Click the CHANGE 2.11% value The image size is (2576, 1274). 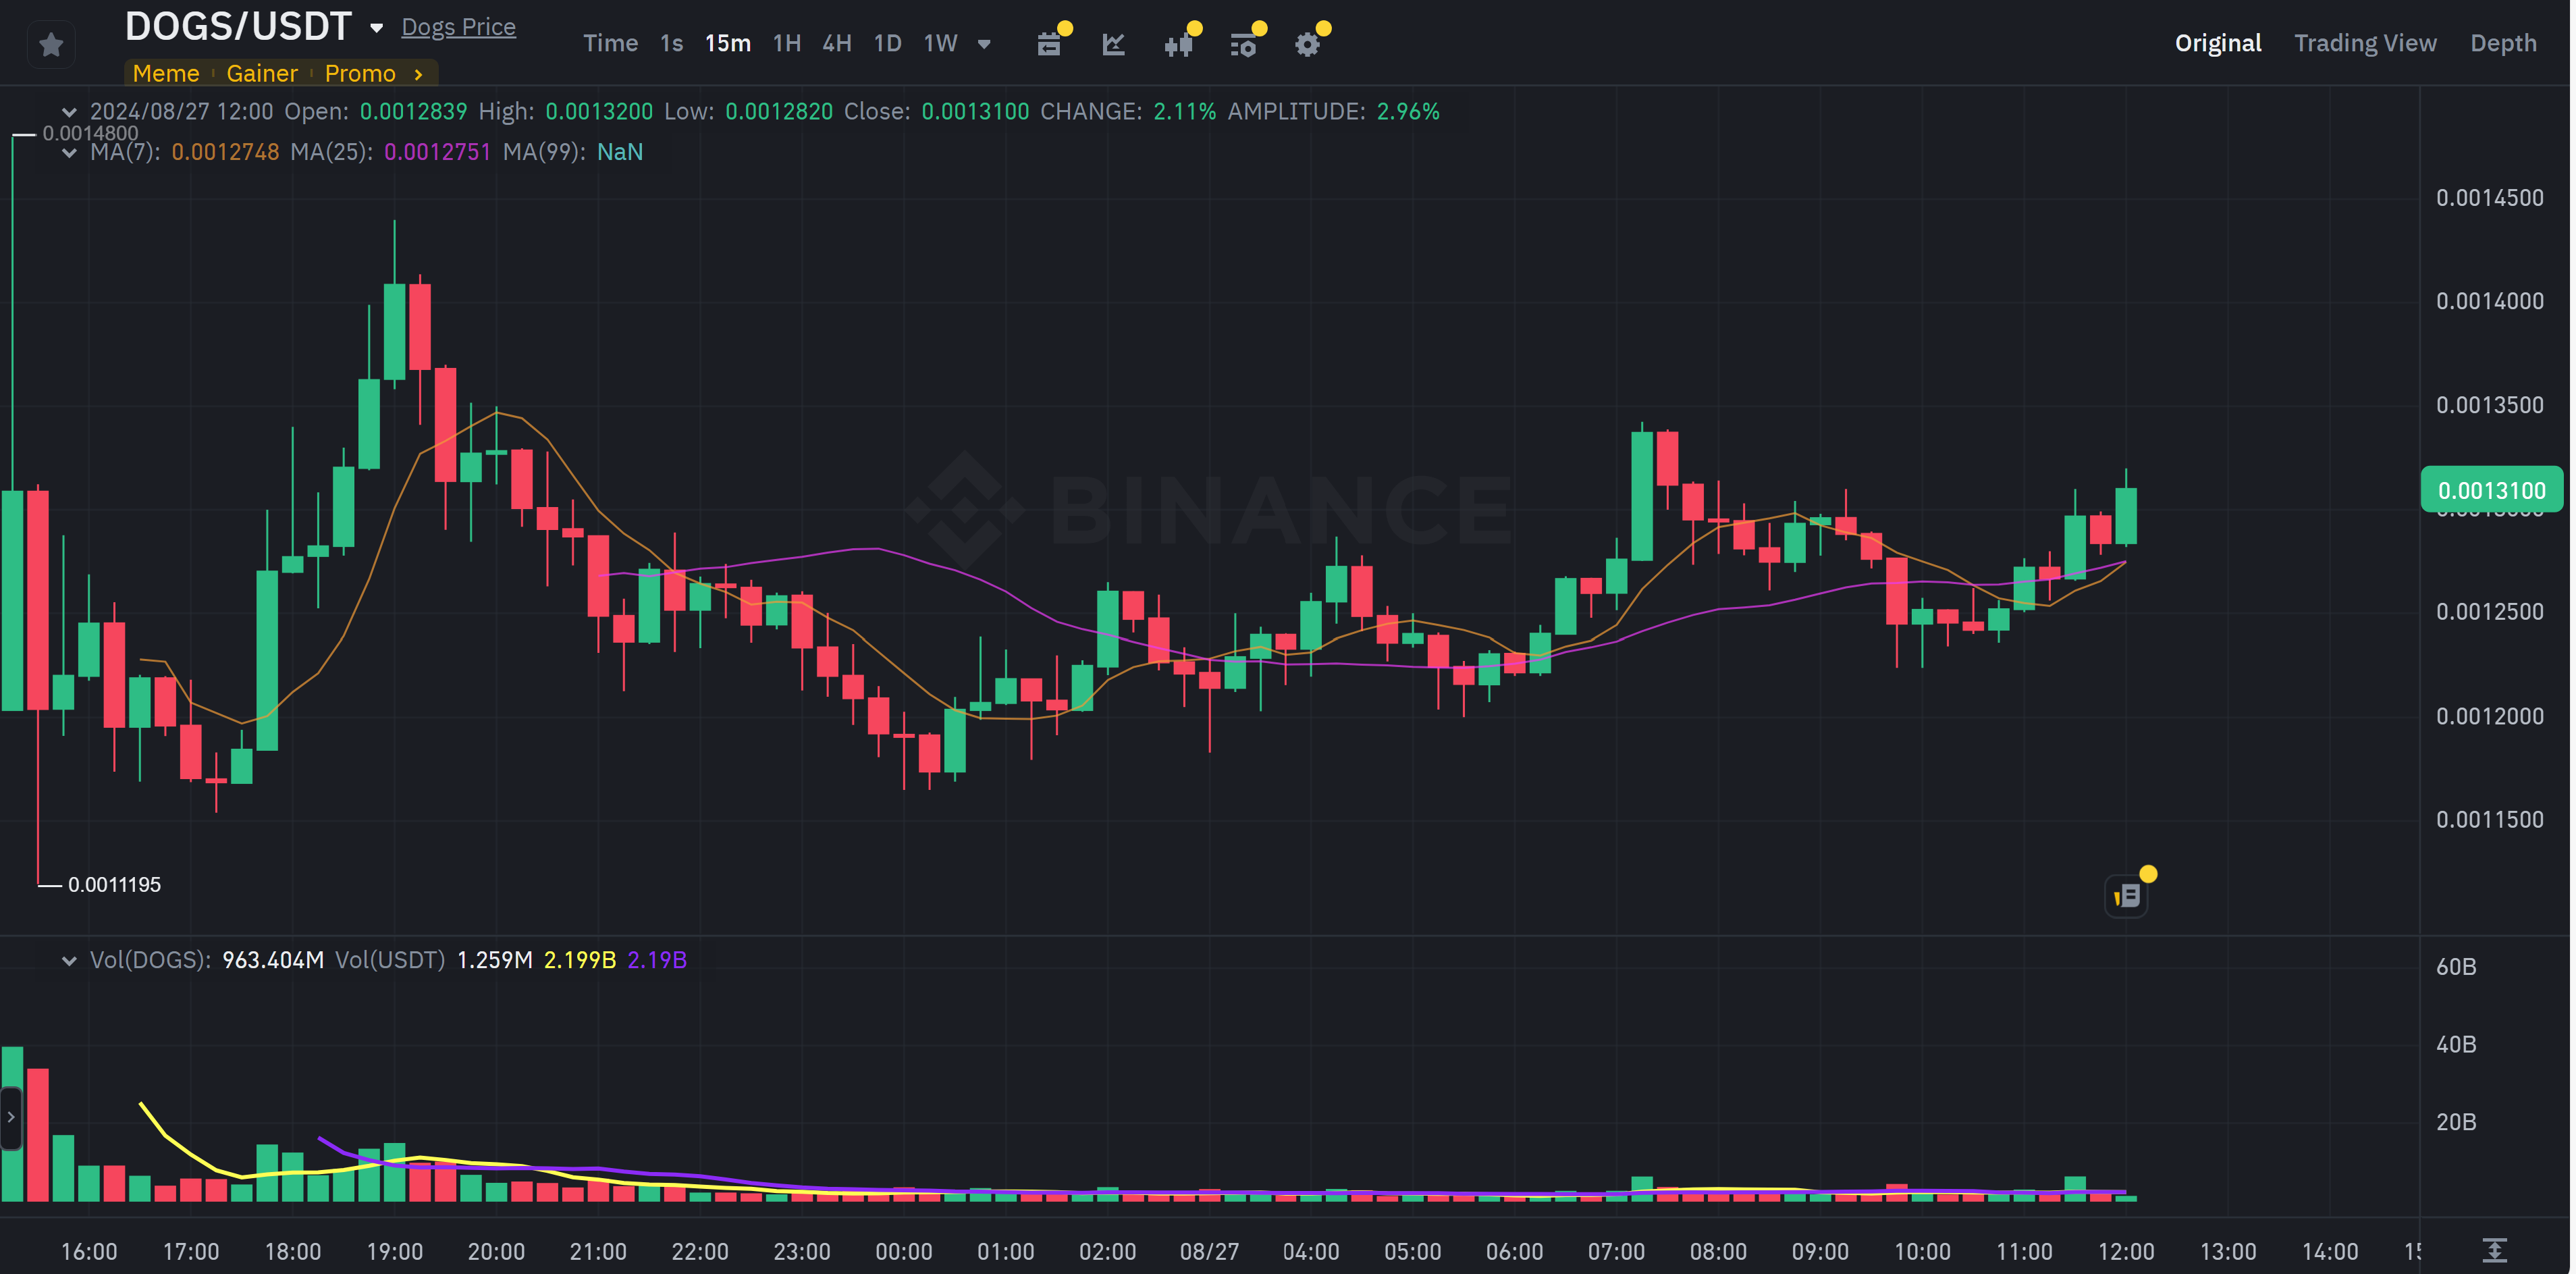(x=1184, y=111)
